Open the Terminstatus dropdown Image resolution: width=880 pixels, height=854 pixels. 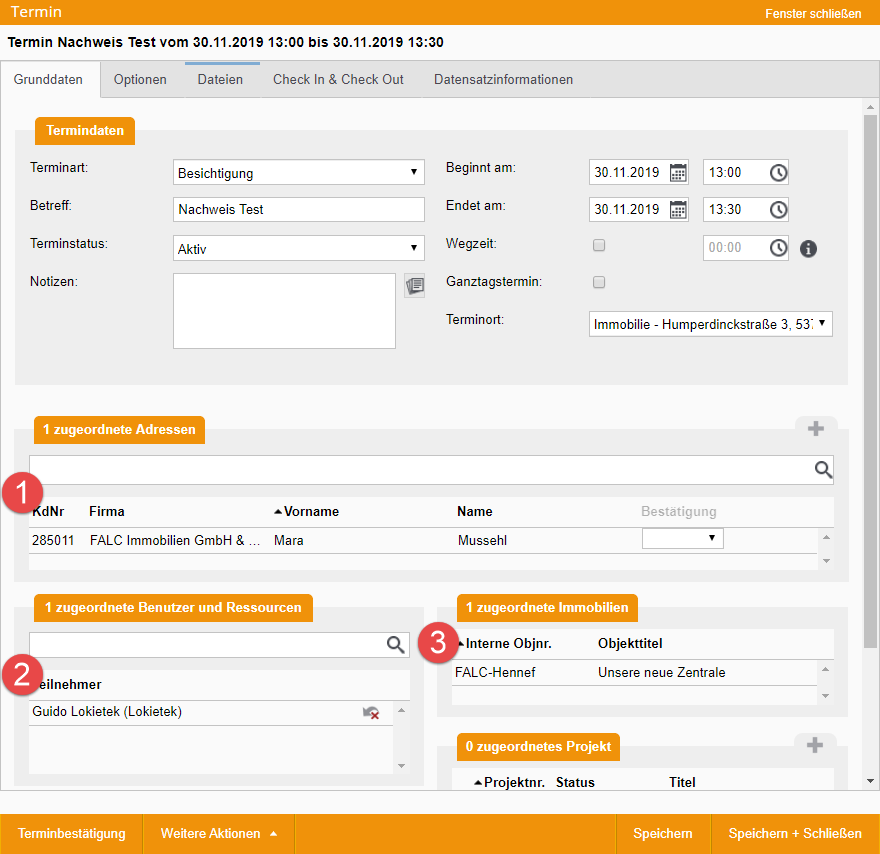coord(299,248)
